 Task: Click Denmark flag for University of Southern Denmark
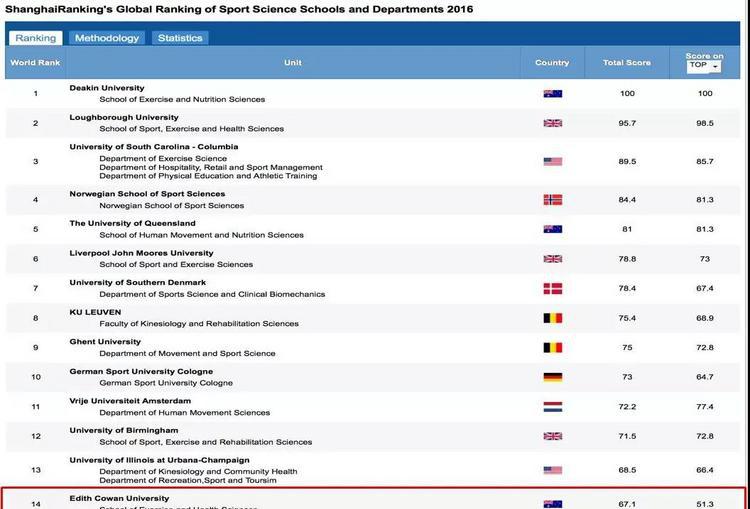pos(552,288)
